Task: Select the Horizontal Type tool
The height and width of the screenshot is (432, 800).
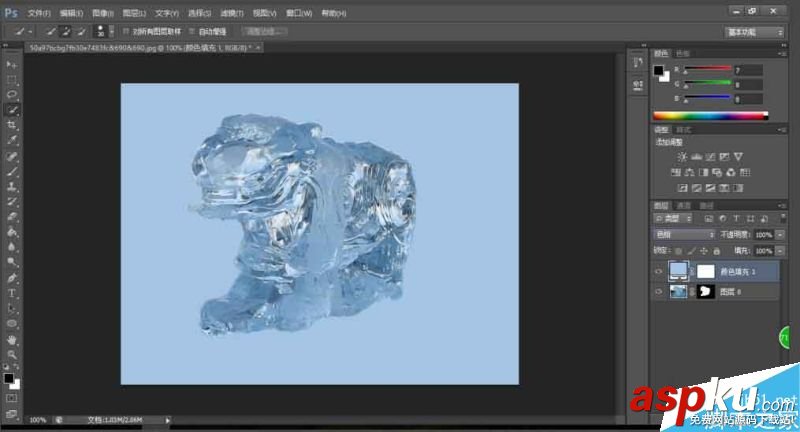Action: (x=12, y=293)
